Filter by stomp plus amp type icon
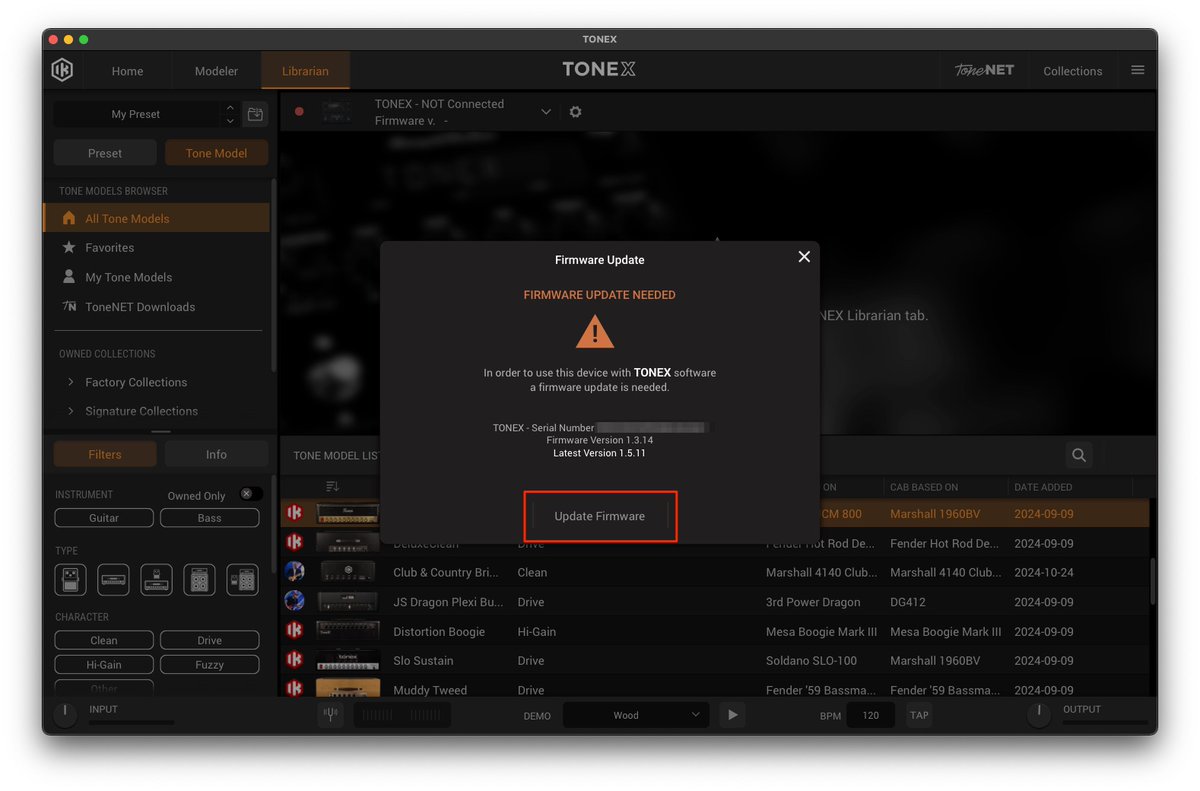The image size is (1200, 791). tap(156, 579)
